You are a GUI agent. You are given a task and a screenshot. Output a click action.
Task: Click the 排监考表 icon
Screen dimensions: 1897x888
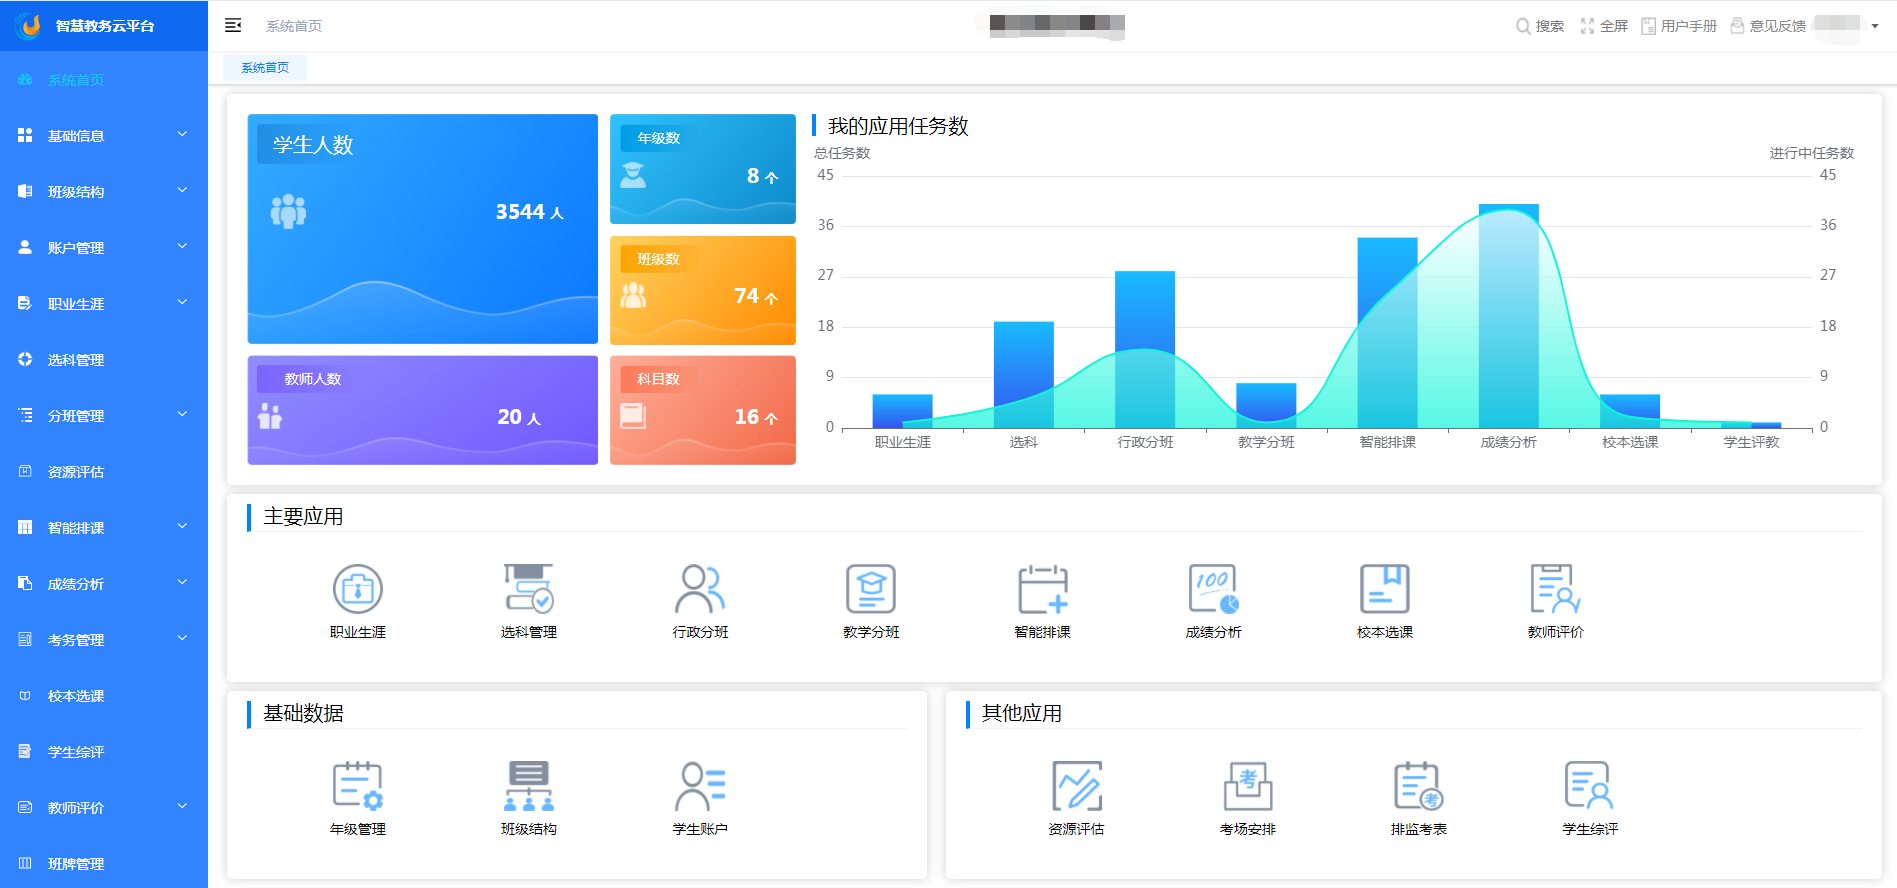[x=1418, y=786]
